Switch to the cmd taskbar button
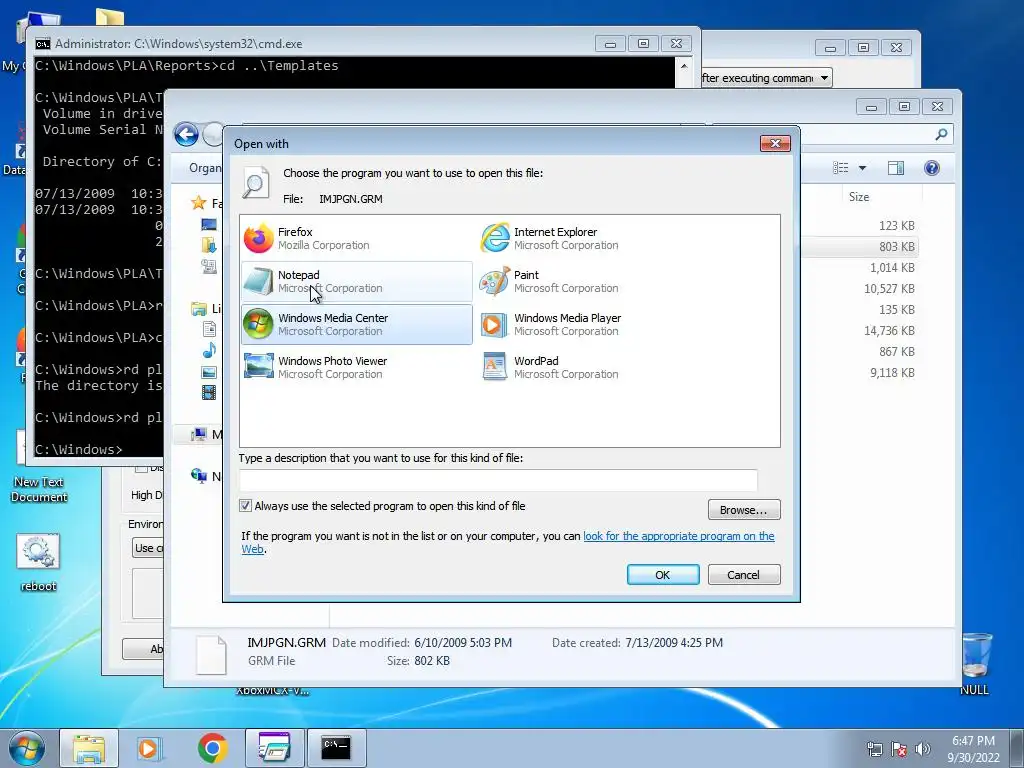 click(x=336, y=748)
